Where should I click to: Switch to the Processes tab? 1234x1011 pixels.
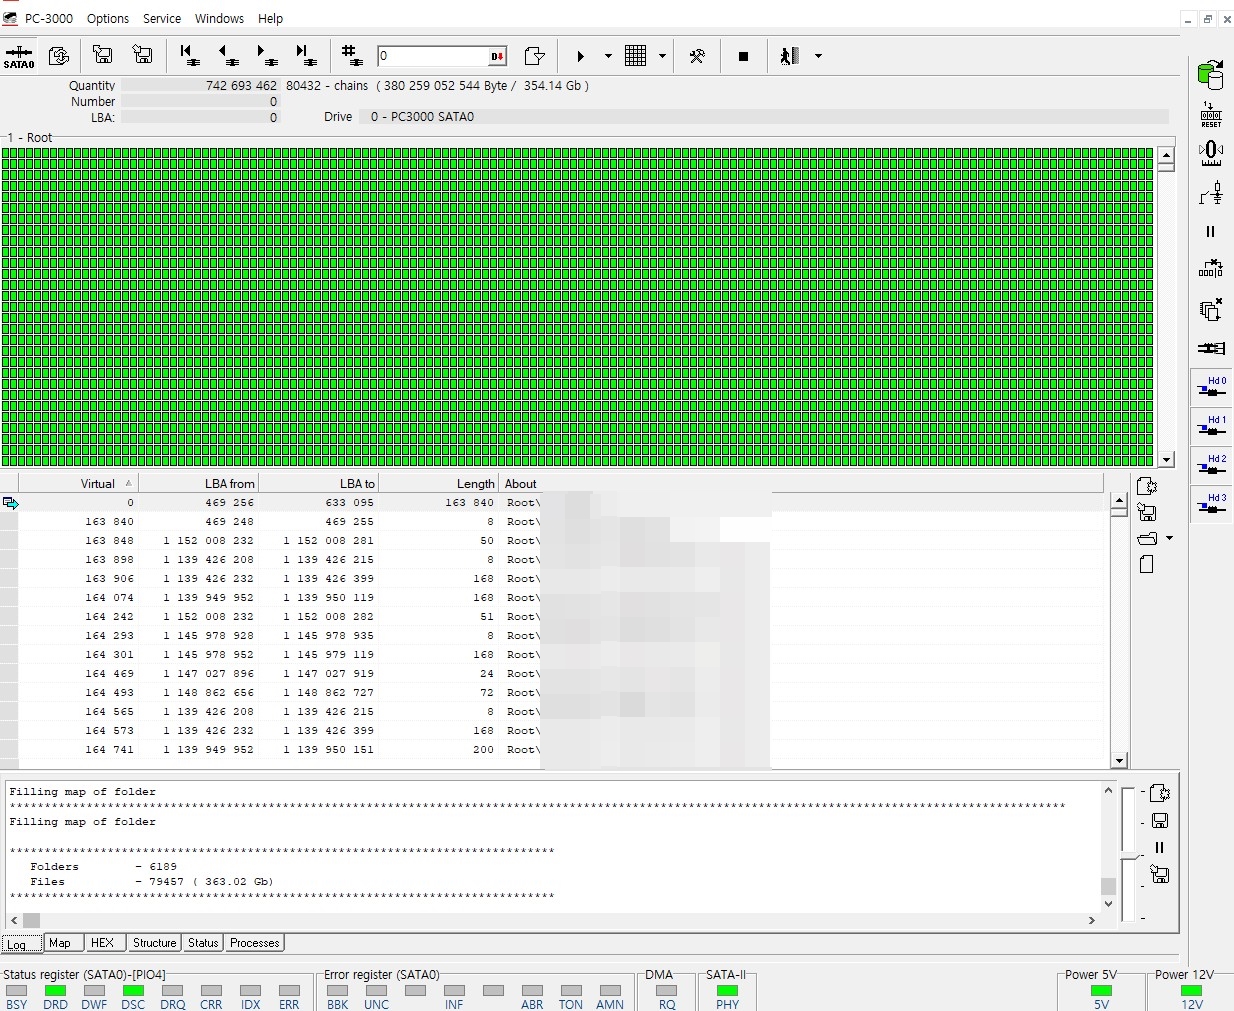click(255, 943)
